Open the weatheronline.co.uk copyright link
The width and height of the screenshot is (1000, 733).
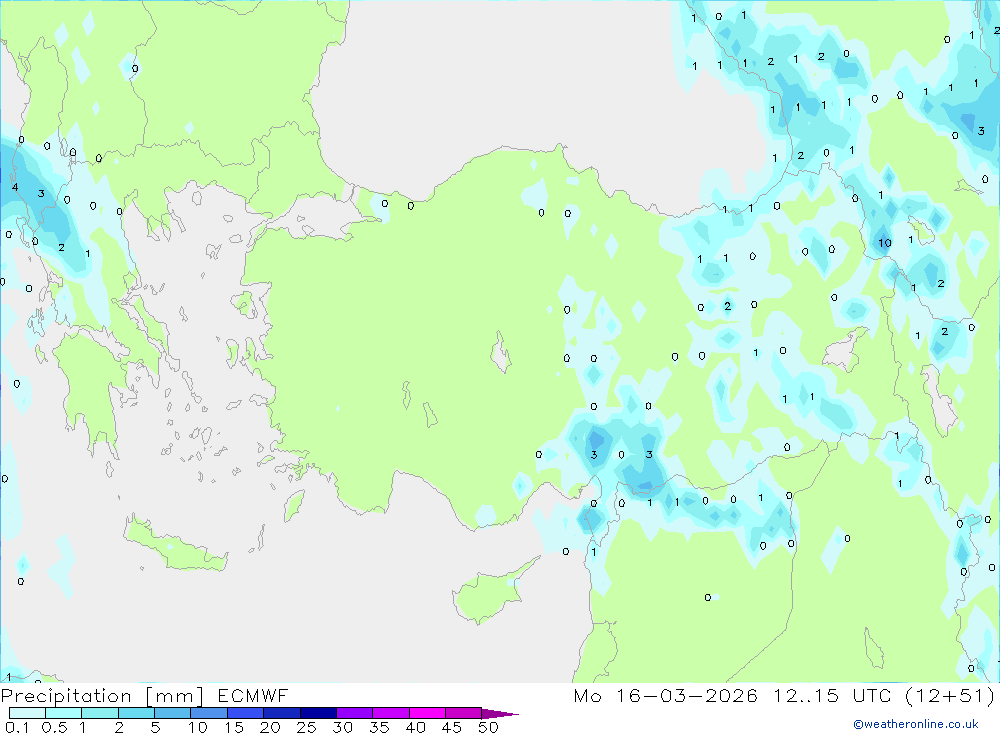pyautogui.click(x=916, y=724)
